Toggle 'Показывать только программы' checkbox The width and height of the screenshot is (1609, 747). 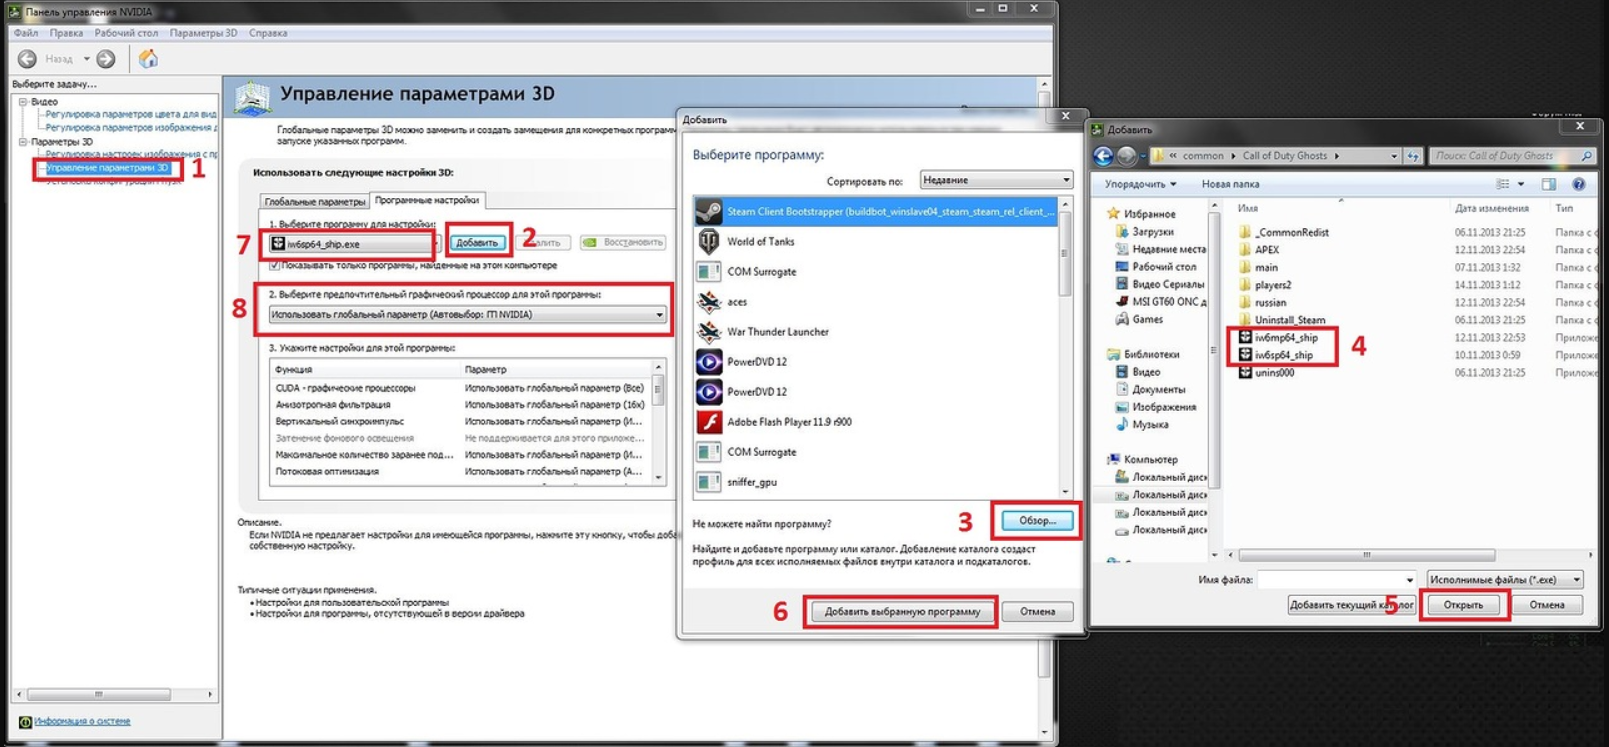pyautogui.click(x=274, y=265)
